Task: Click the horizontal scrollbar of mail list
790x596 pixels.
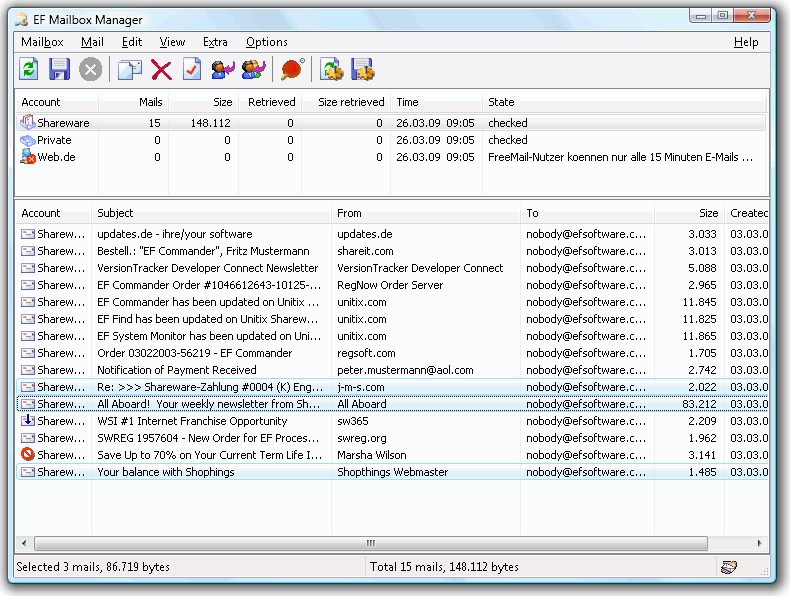Action: click(370, 543)
